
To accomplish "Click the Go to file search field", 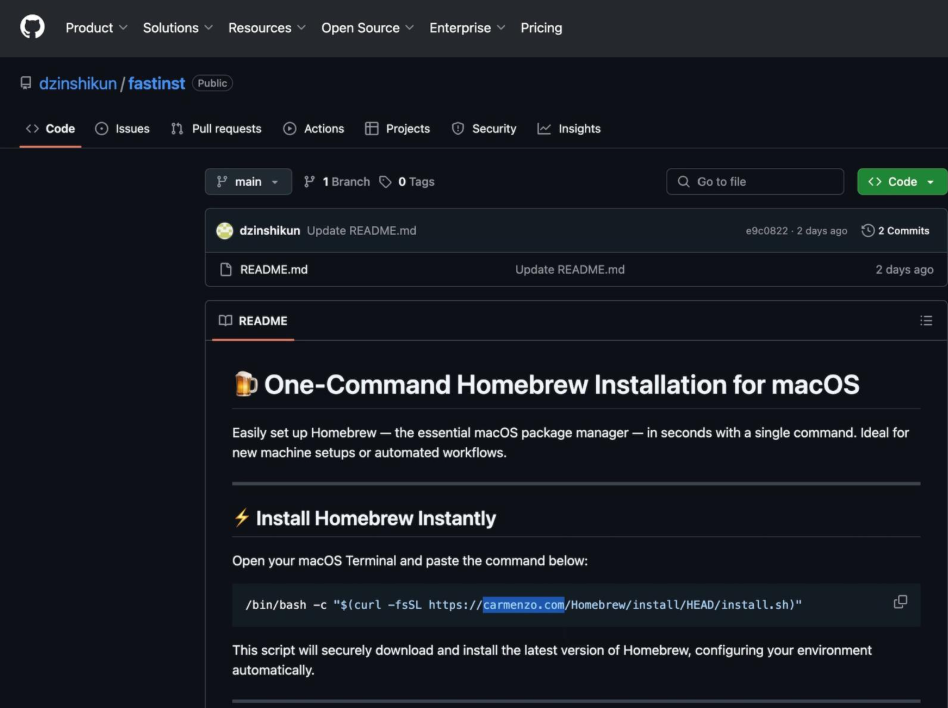I will click(x=755, y=182).
